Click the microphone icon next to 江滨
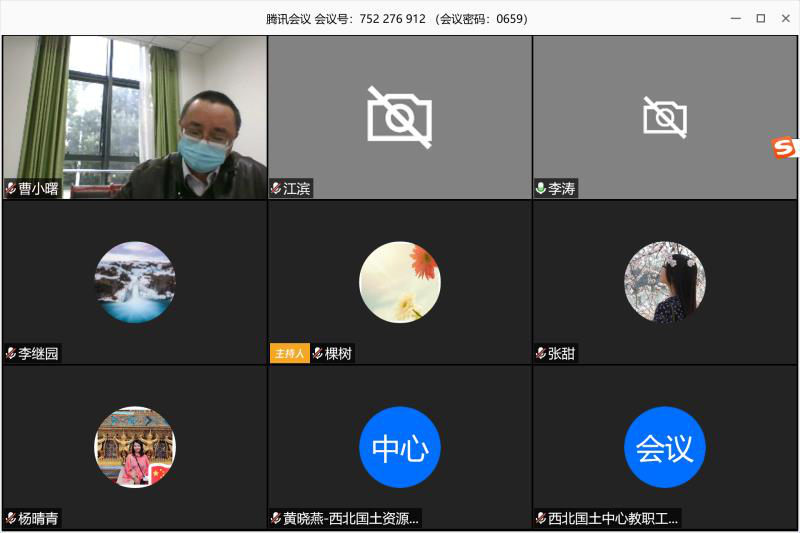 click(276, 188)
